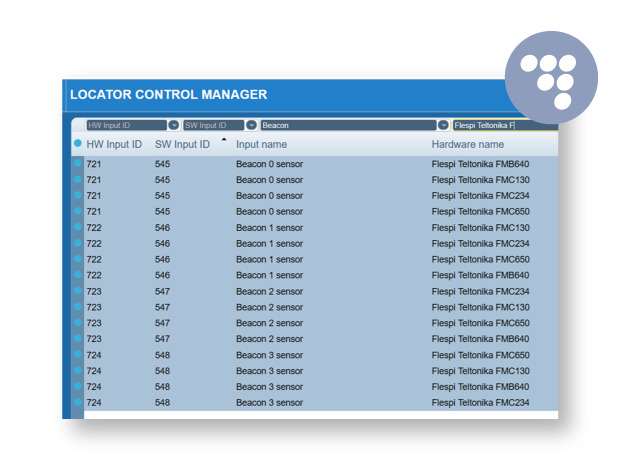Select dot of Beacon 2 sensor FMC130 row
The height and width of the screenshot is (460, 629).
(78, 307)
